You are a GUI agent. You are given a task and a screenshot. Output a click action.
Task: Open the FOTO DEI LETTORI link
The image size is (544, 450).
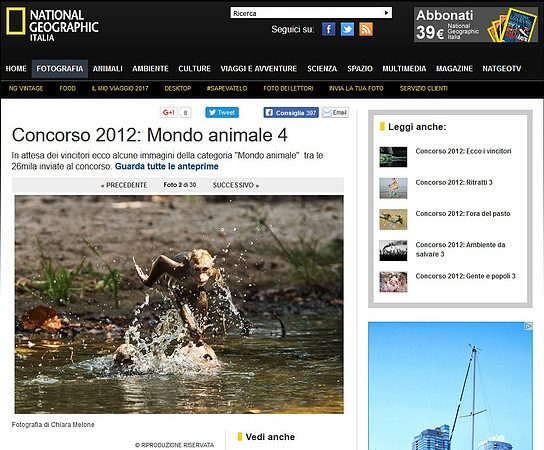pos(288,88)
